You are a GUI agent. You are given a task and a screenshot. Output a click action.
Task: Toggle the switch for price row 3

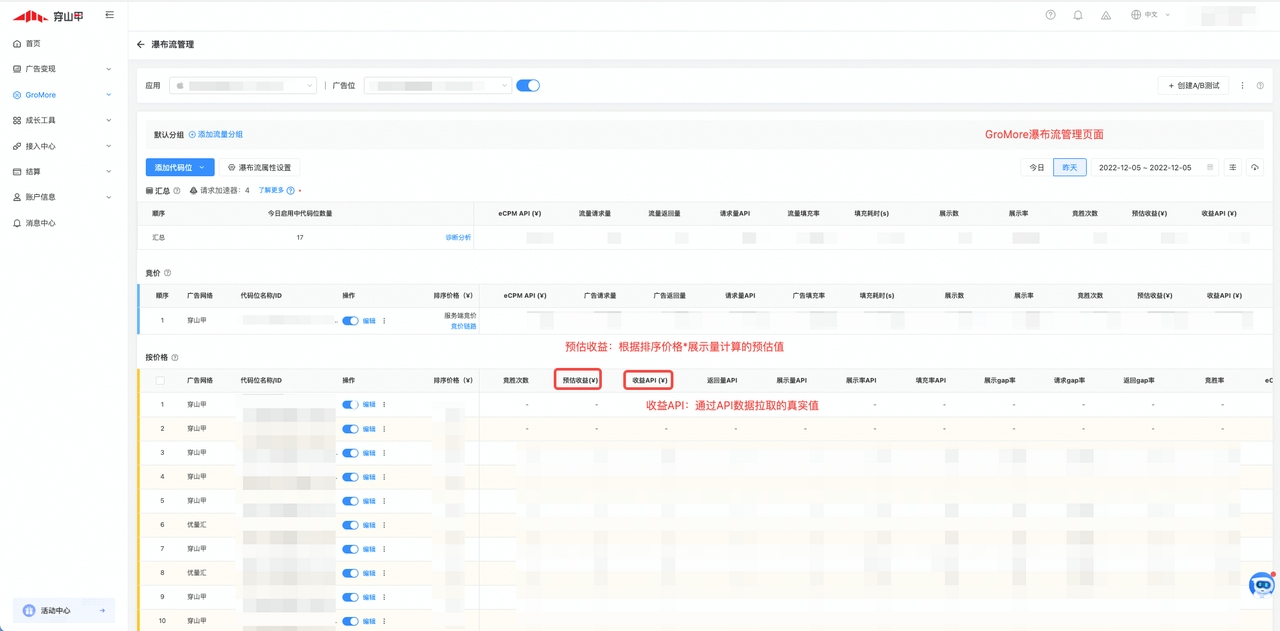pos(350,453)
